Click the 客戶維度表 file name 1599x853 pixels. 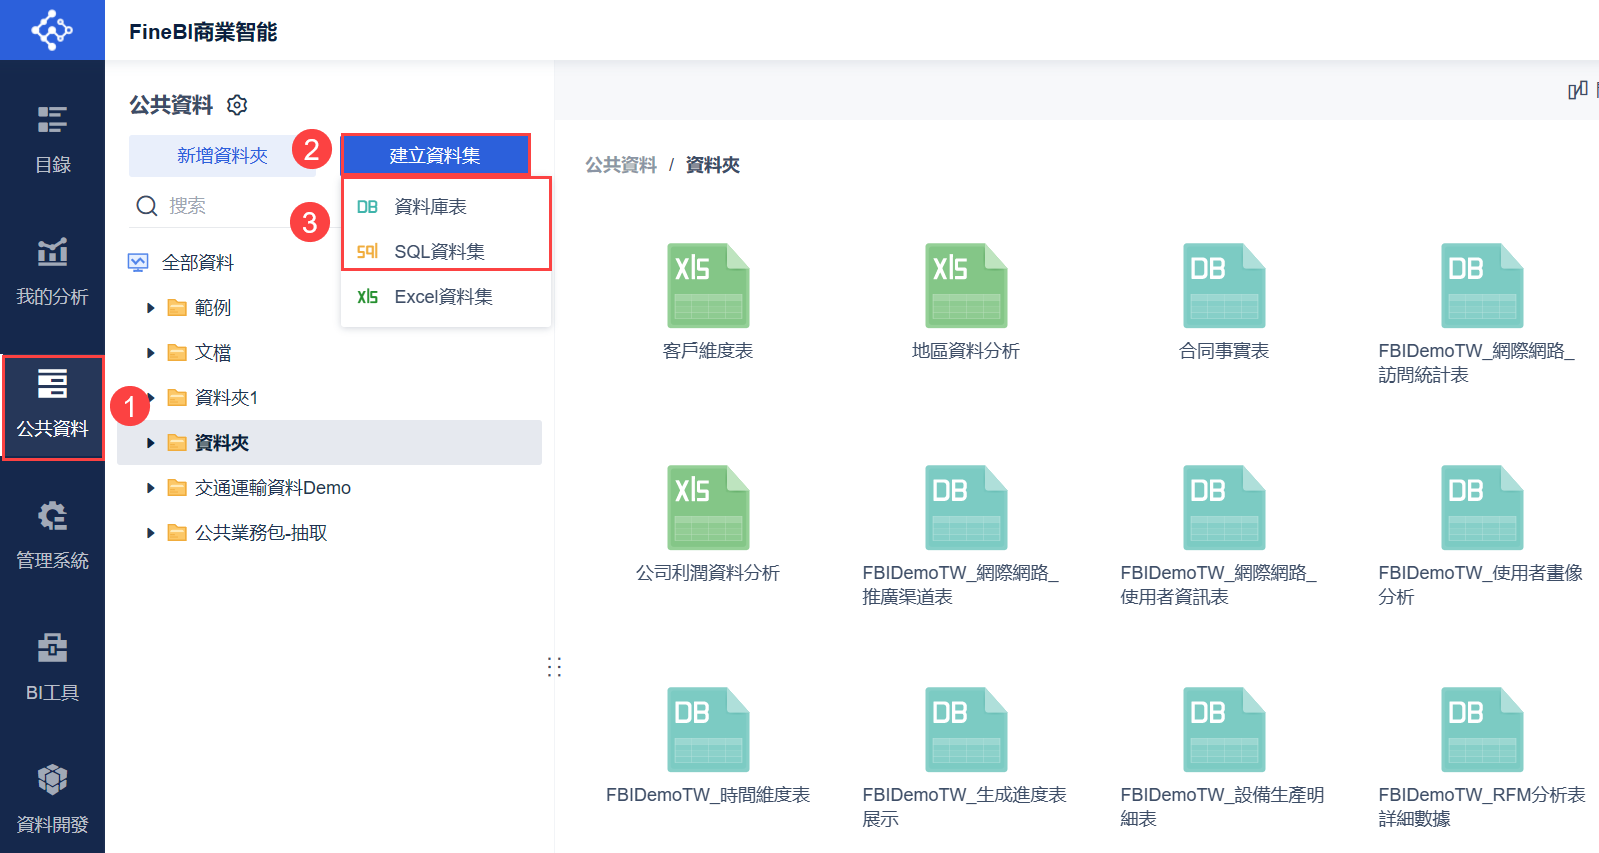708,351
